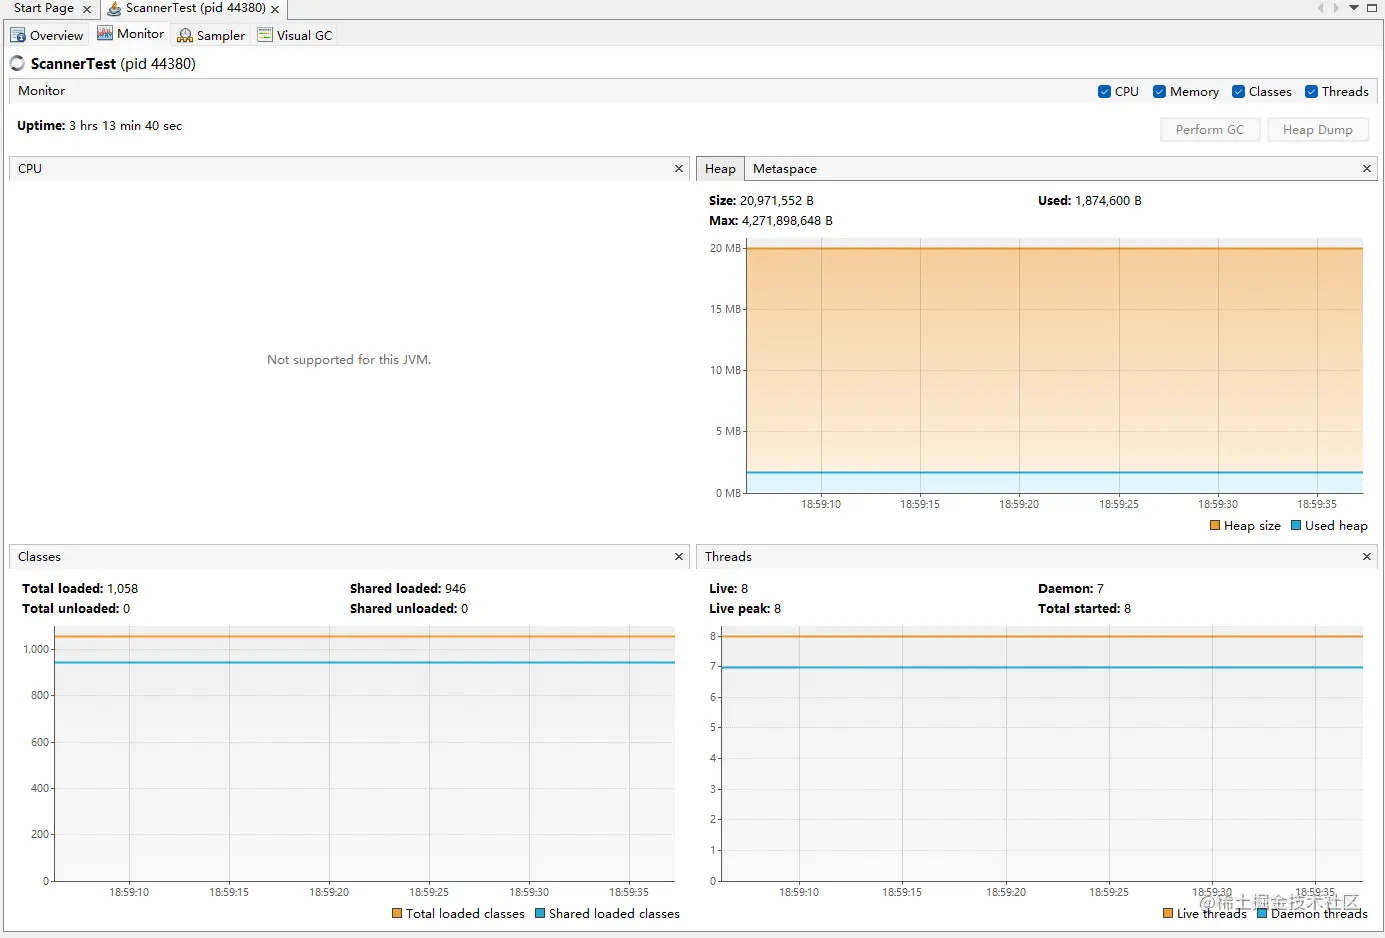Close the ScannerTest tab
The width and height of the screenshot is (1385, 938).
pyautogui.click(x=275, y=9)
